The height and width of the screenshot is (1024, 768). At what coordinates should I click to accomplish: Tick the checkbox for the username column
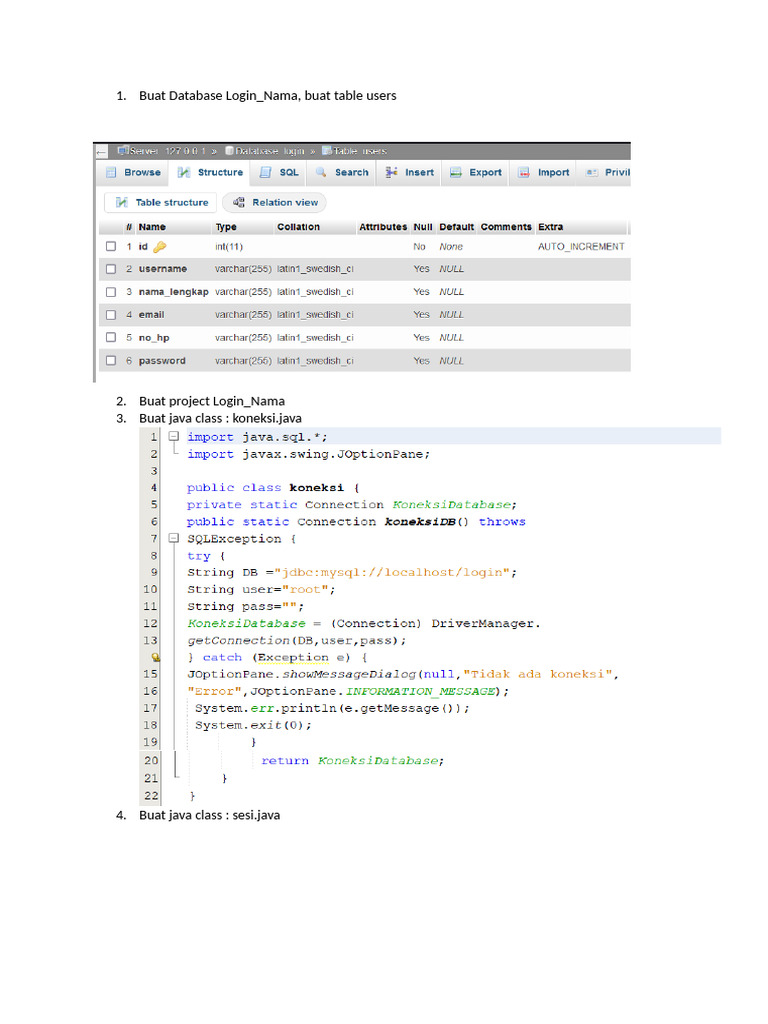[x=111, y=269]
